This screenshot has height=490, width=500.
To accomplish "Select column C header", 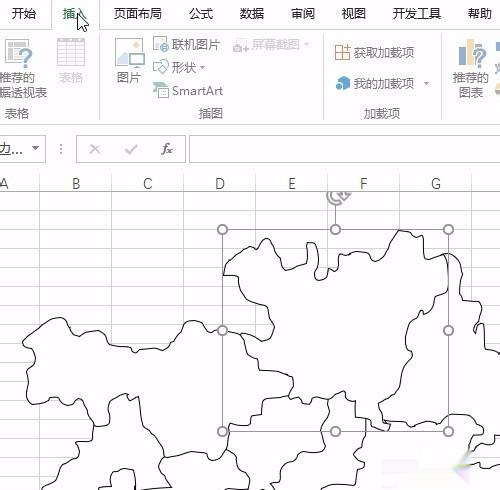I will pyautogui.click(x=148, y=184).
